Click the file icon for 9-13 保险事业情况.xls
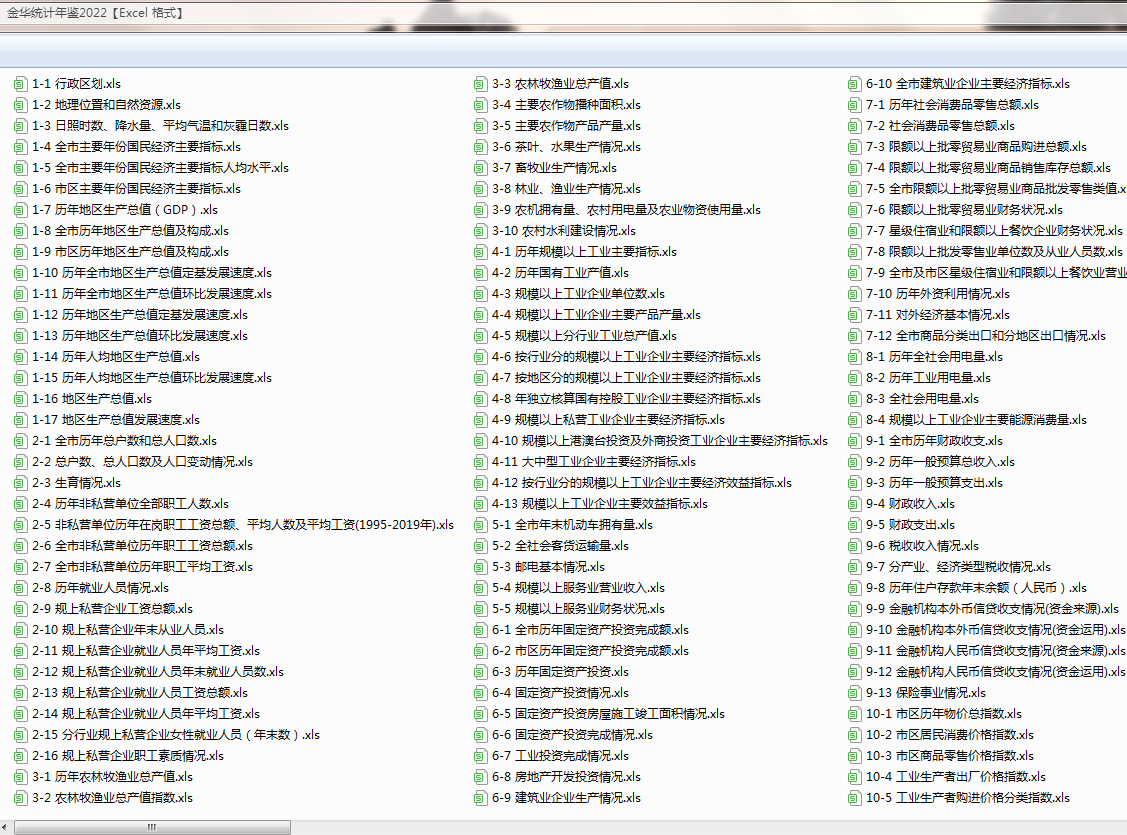 click(x=854, y=693)
